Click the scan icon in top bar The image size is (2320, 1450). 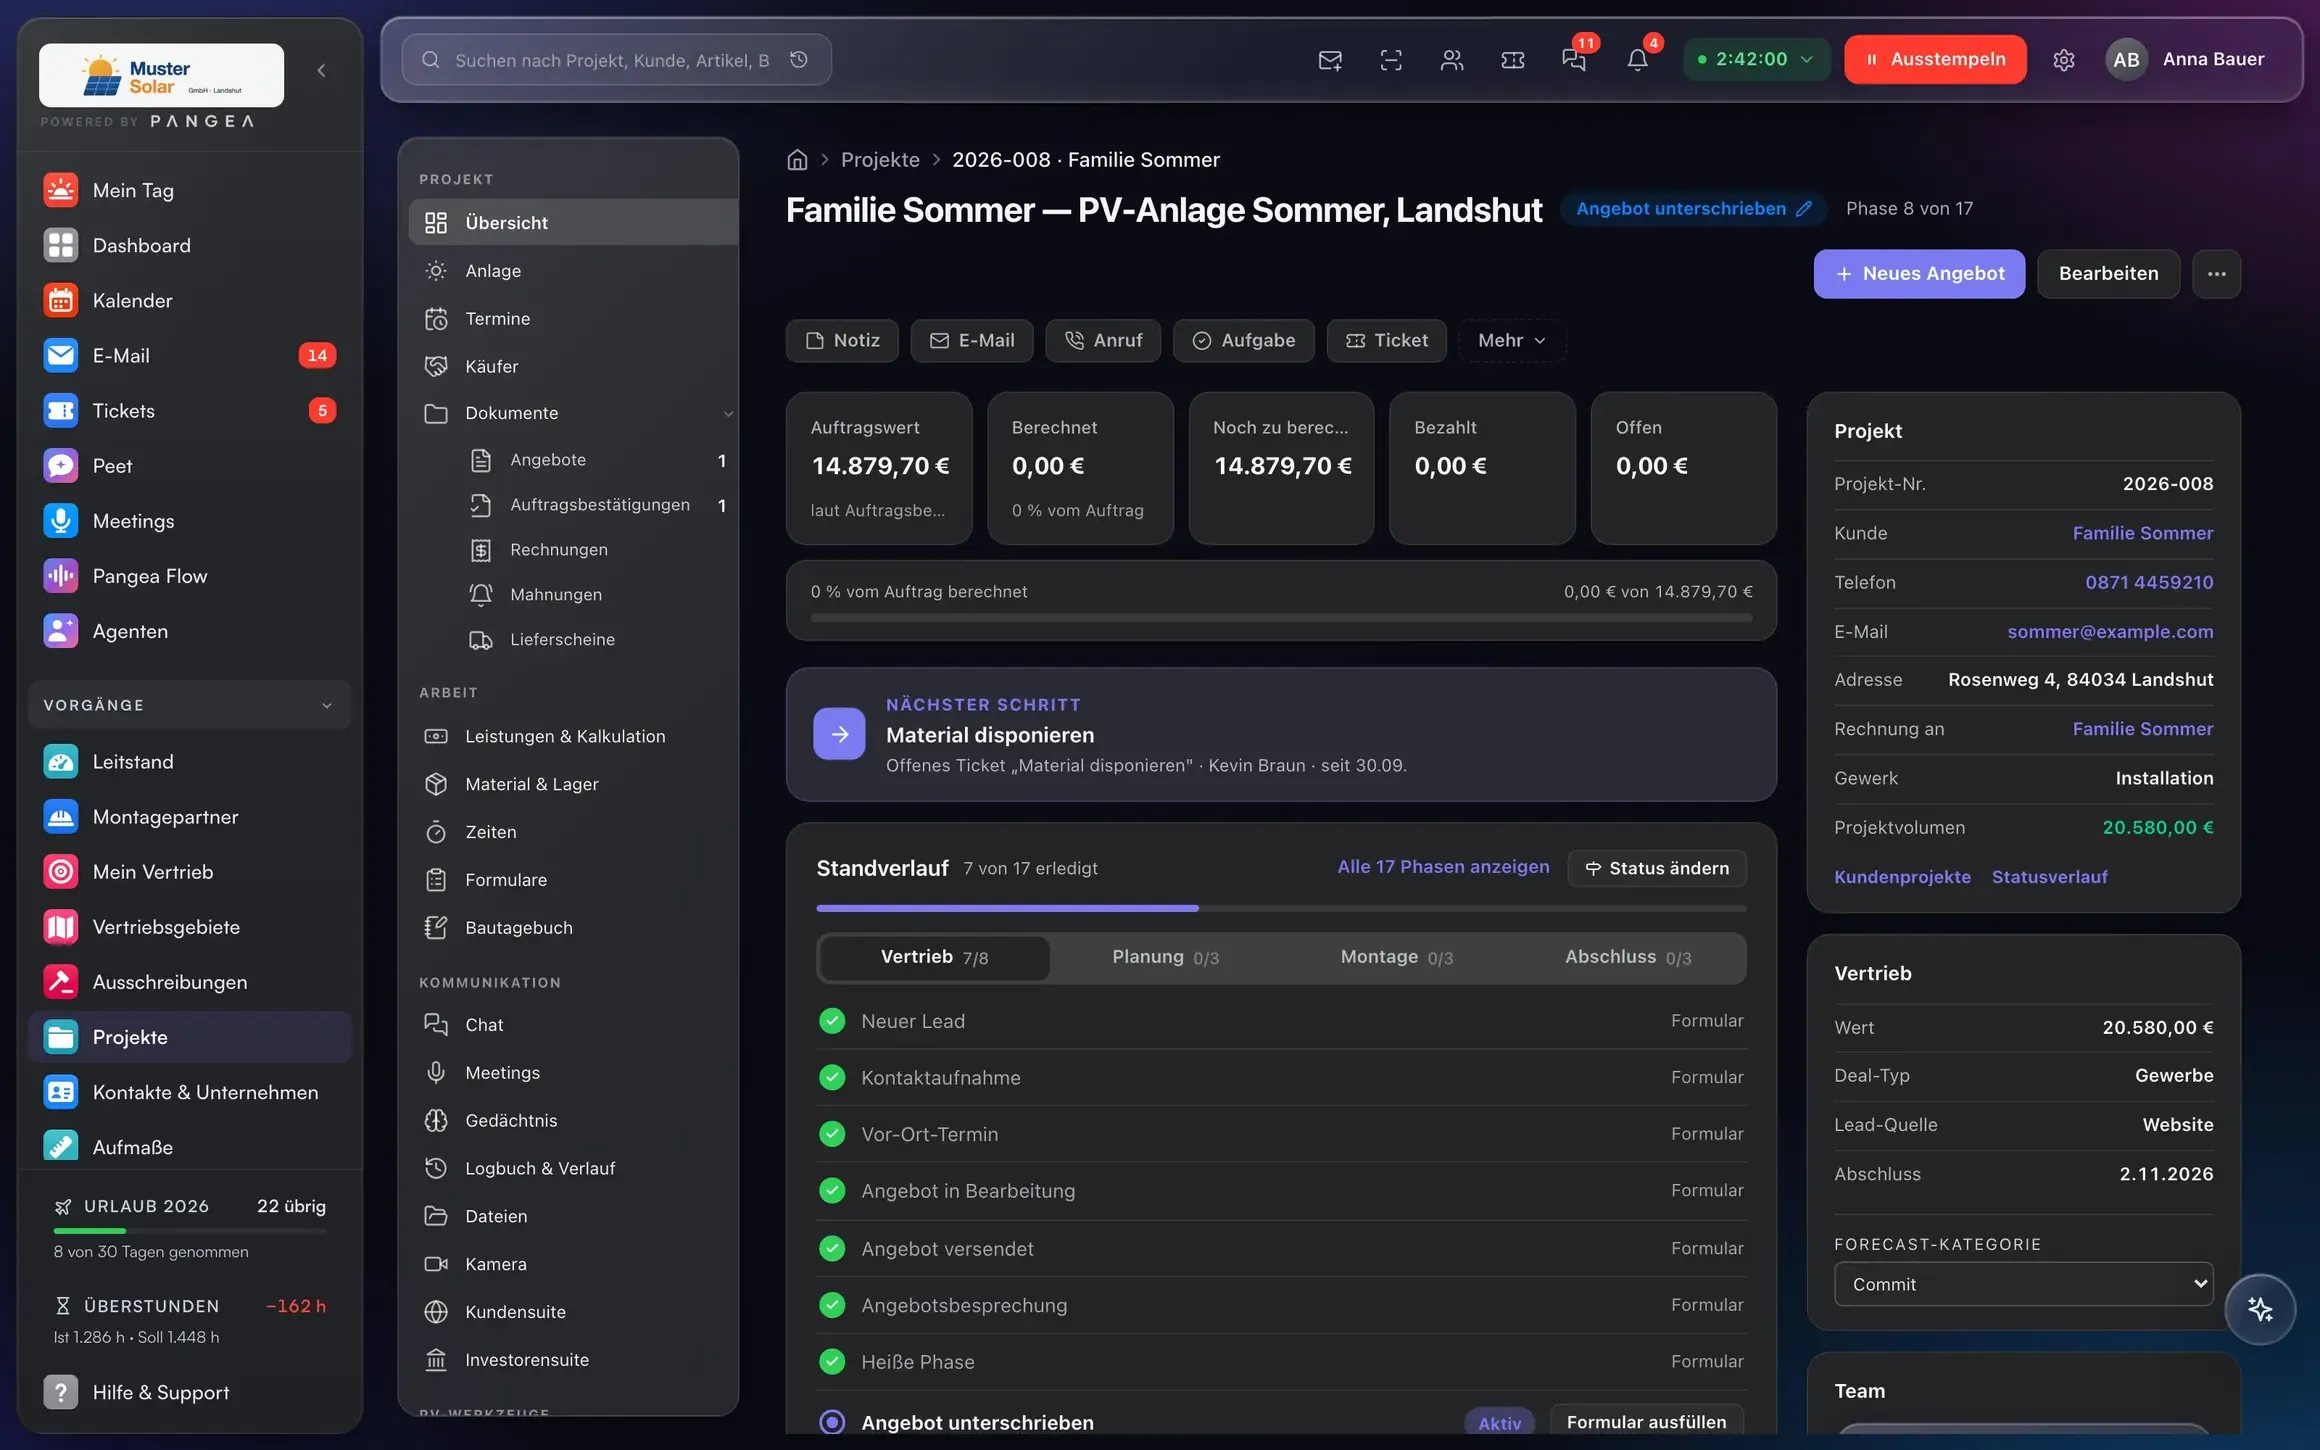point(1391,60)
